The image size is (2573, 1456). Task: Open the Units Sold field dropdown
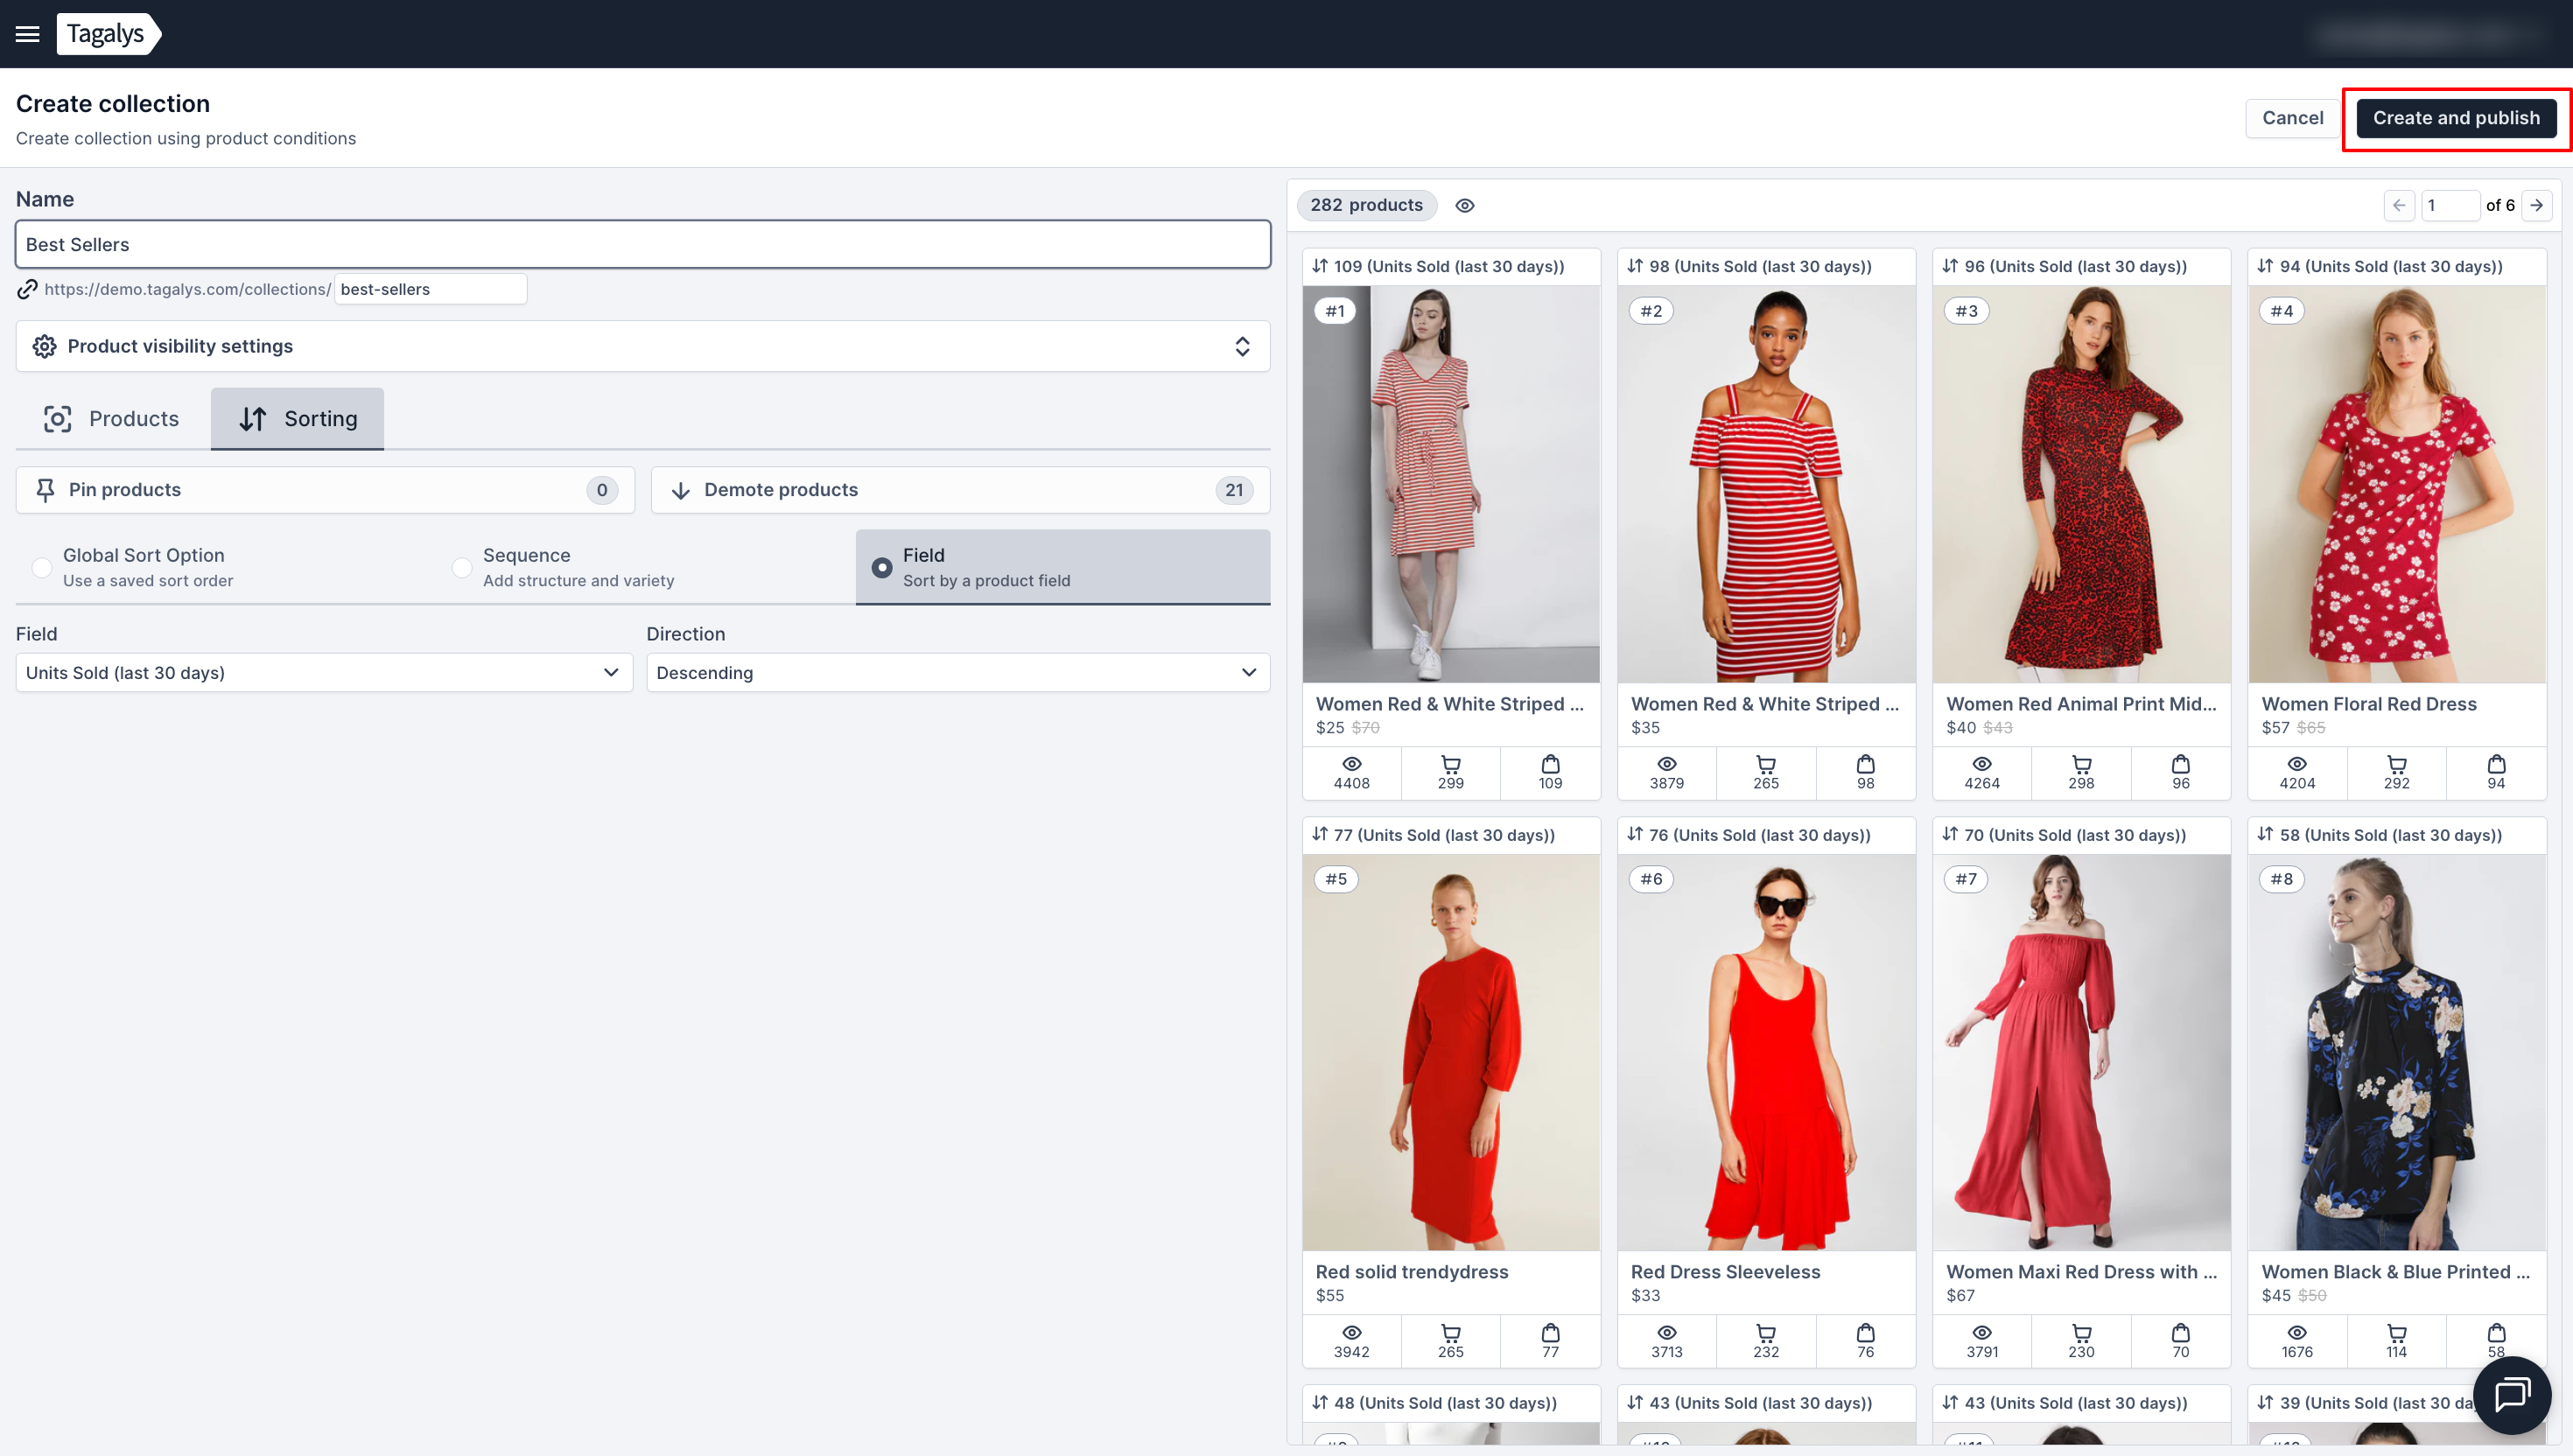[x=324, y=672]
